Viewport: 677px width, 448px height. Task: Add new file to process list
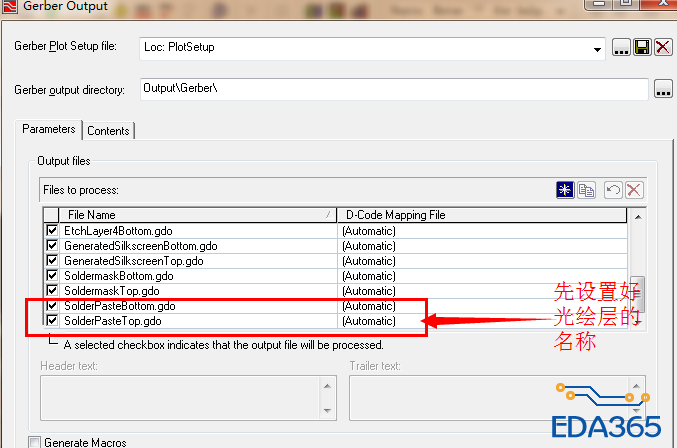click(x=565, y=190)
